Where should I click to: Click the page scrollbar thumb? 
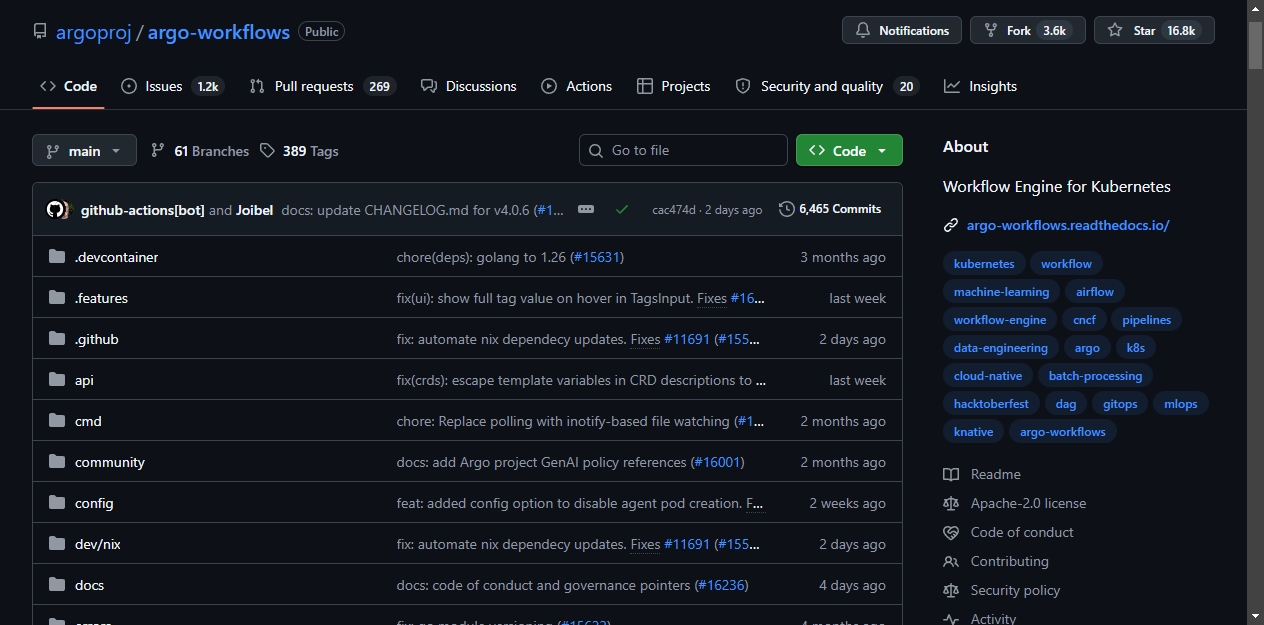1255,44
